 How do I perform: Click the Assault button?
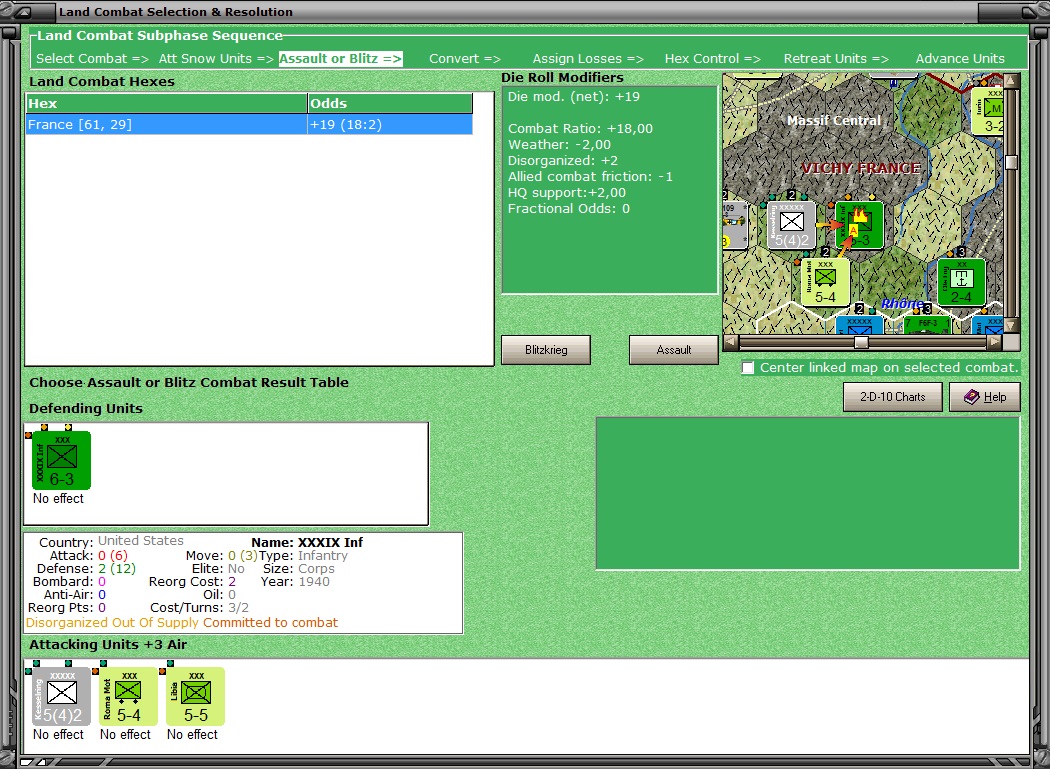[674, 350]
